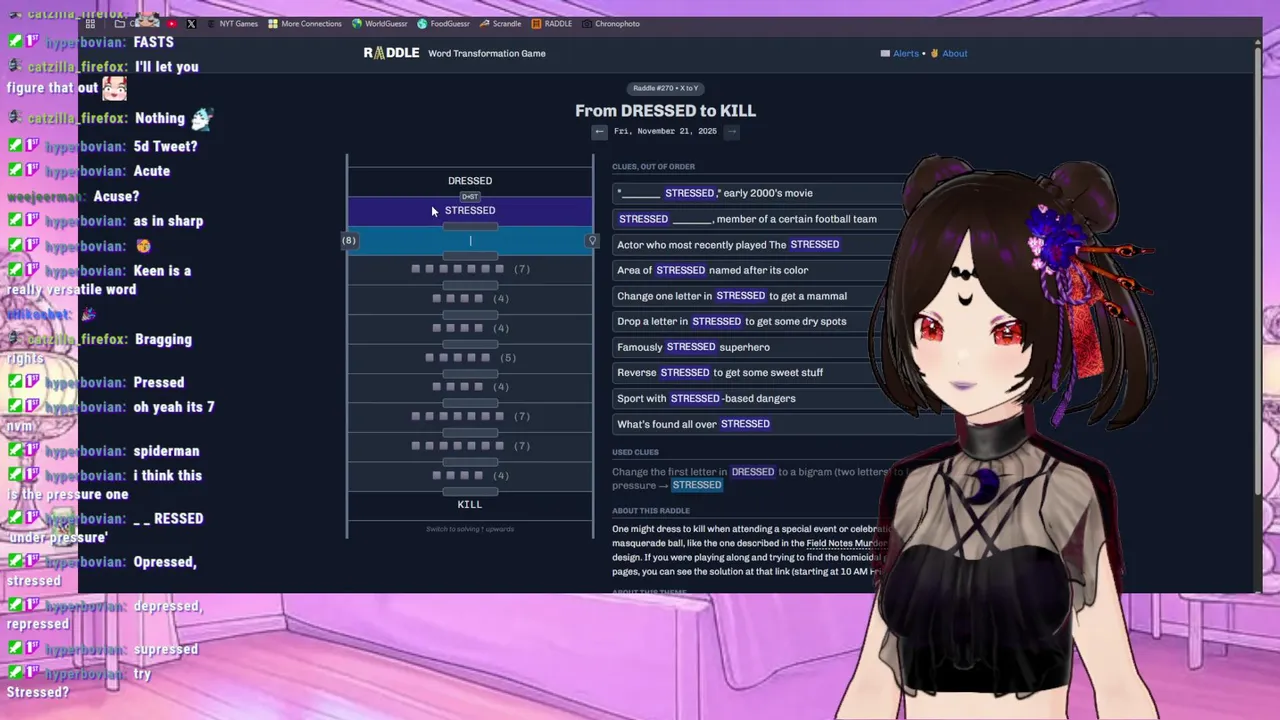Click the D→ST transformation tag
The width and height of the screenshot is (1280, 720).
470,196
